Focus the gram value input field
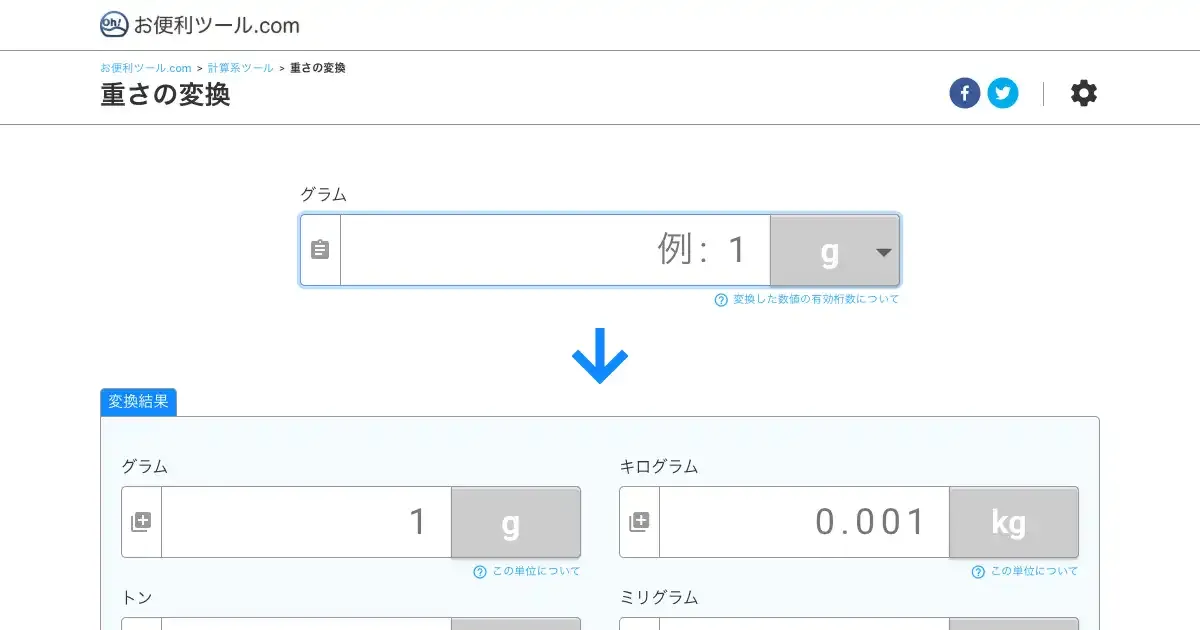The width and height of the screenshot is (1200, 630). coord(555,250)
